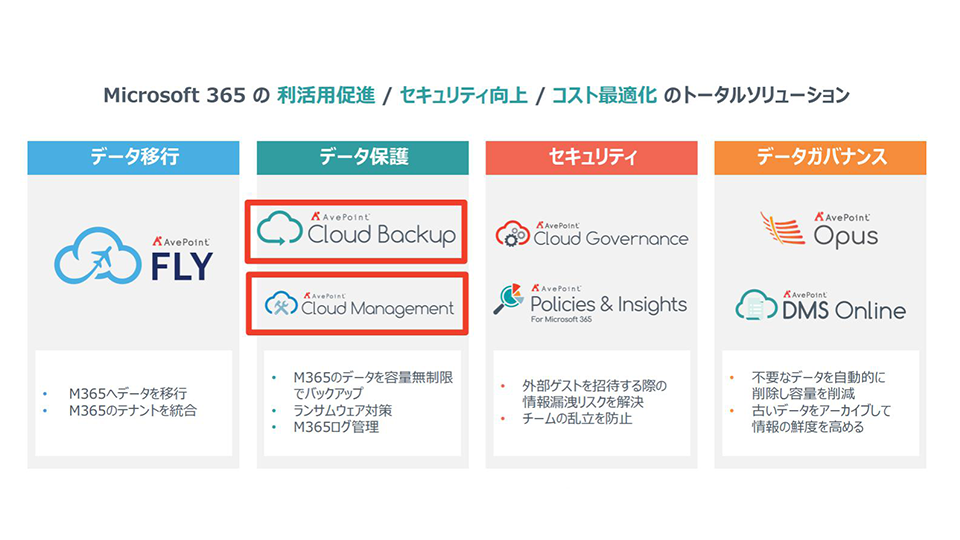Click the Opus orange wing icon
960x540 pixels.
click(782, 229)
